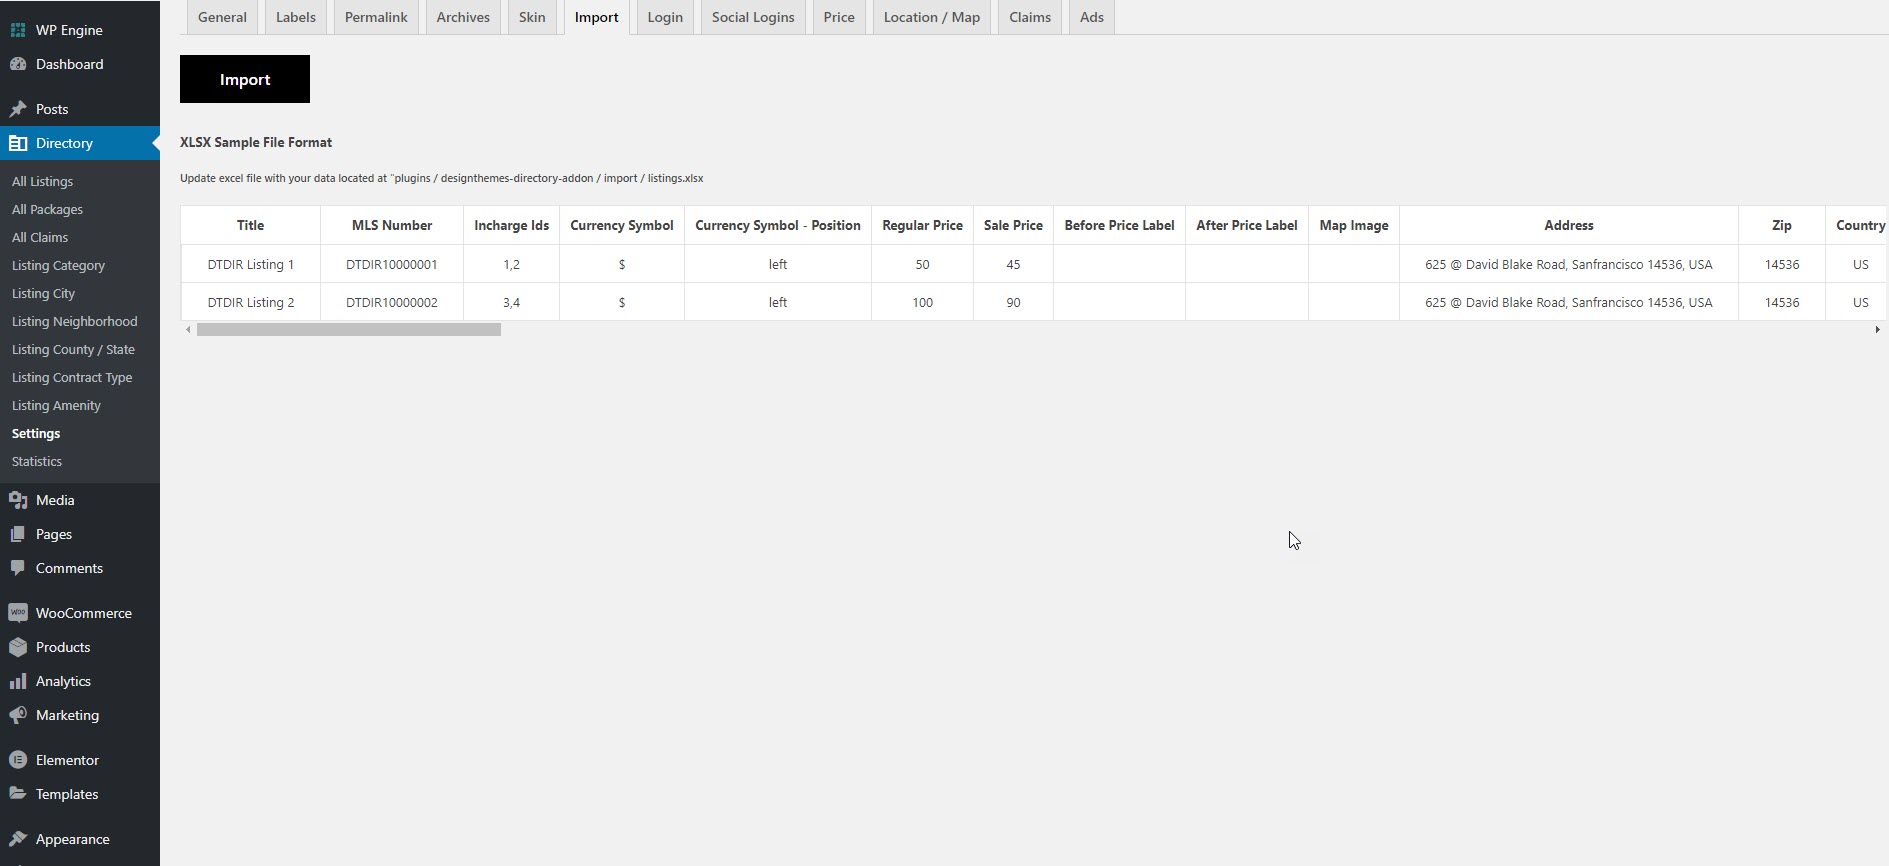Go to Listing City
1889x866 pixels.
pyautogui.click(x=43, y=293)
